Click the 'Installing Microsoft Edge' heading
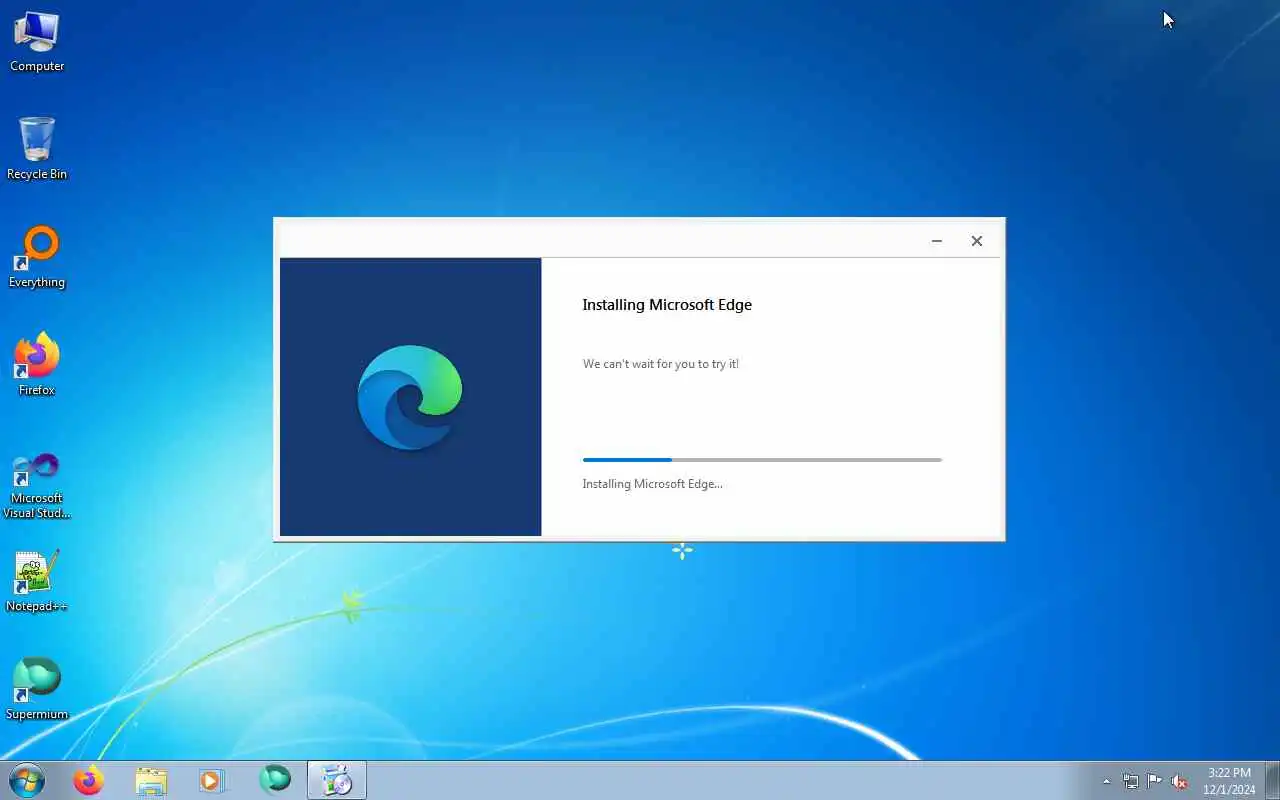The image size is (1280, 800). (667, 305)
